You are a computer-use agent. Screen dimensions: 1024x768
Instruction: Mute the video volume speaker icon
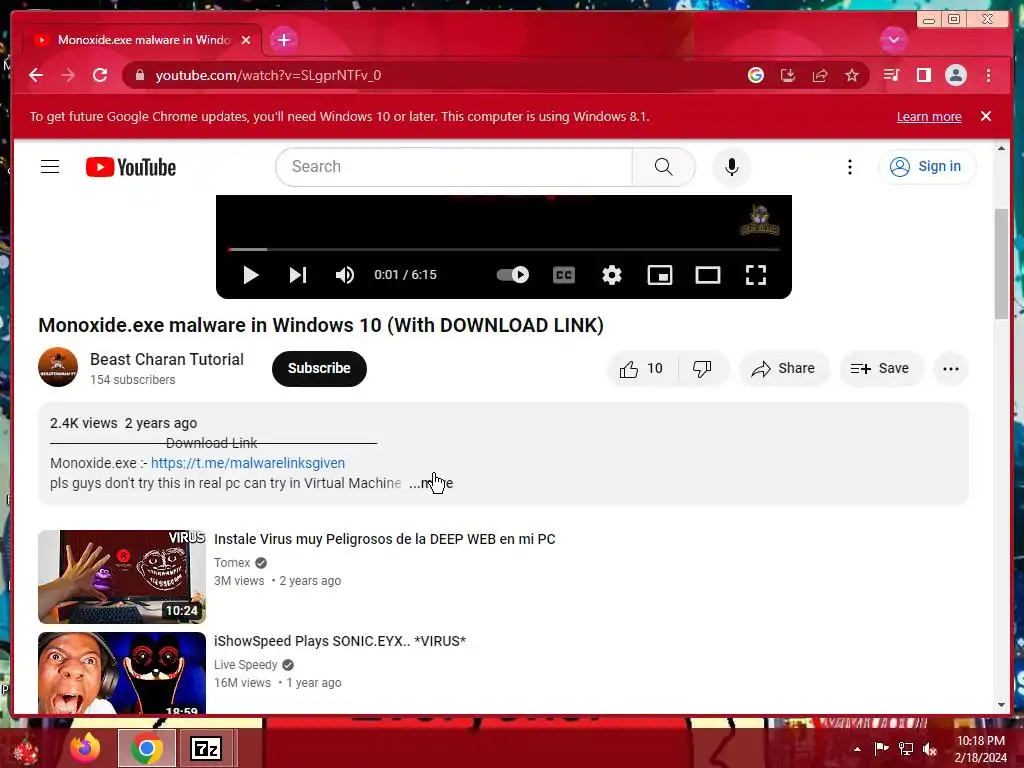(345, 275)
